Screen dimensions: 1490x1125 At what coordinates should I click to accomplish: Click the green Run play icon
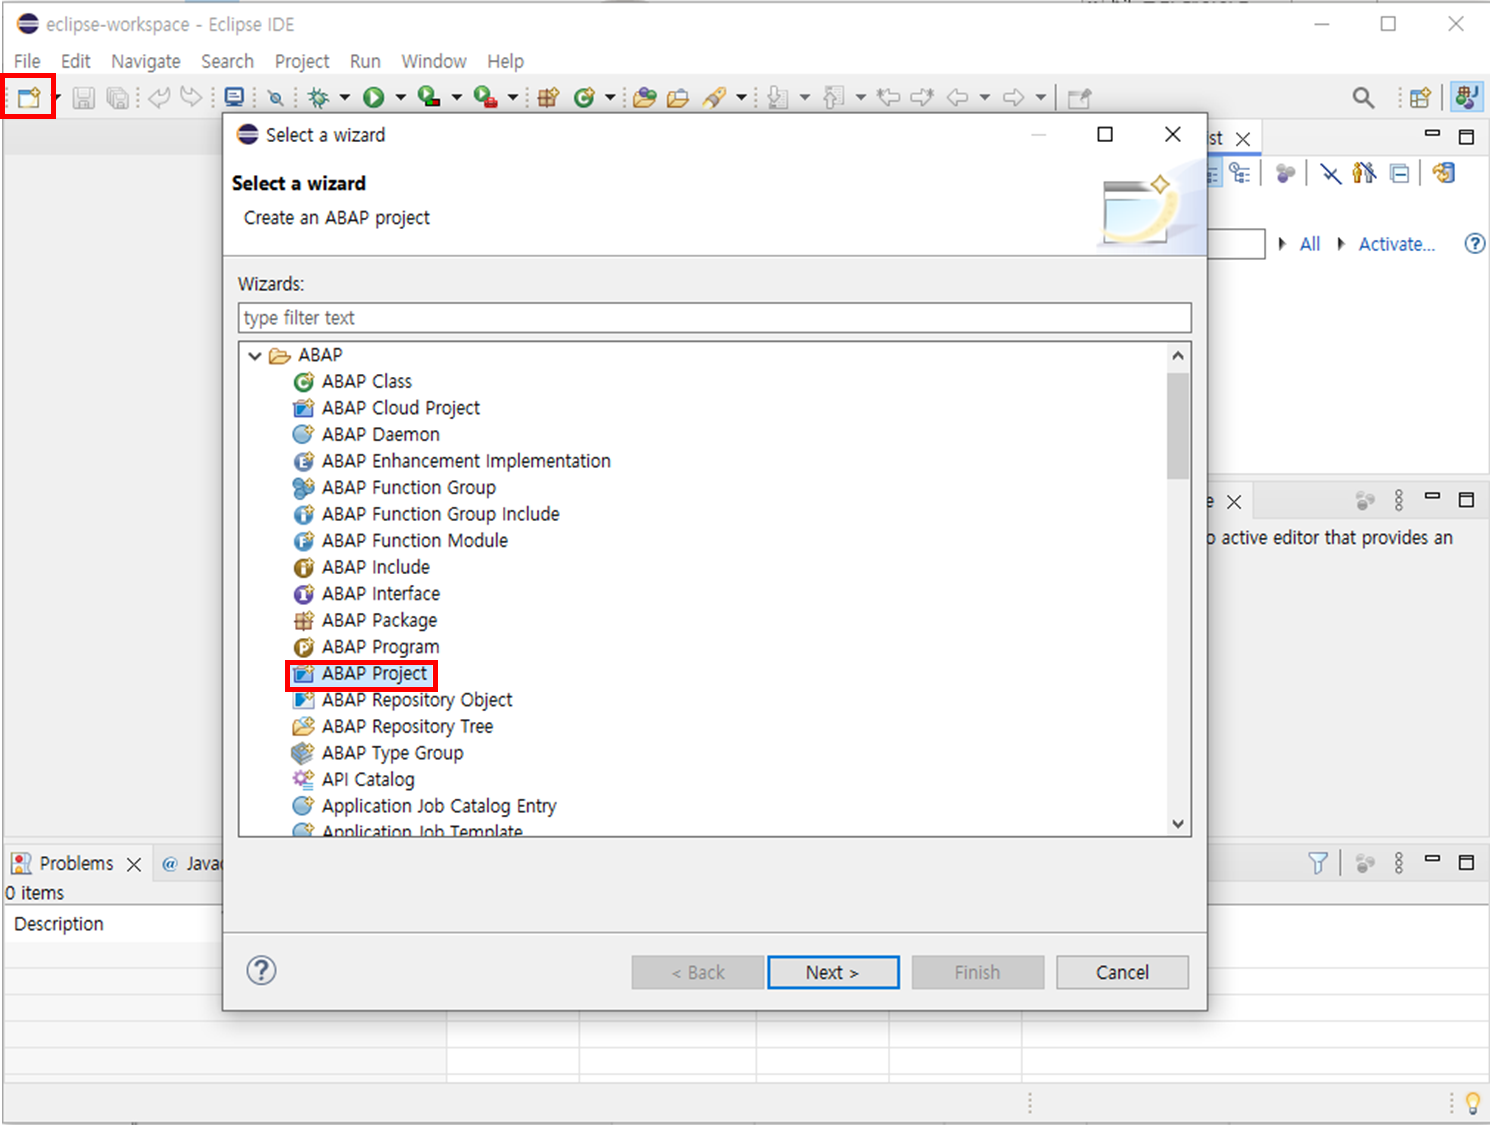[374, 97]
